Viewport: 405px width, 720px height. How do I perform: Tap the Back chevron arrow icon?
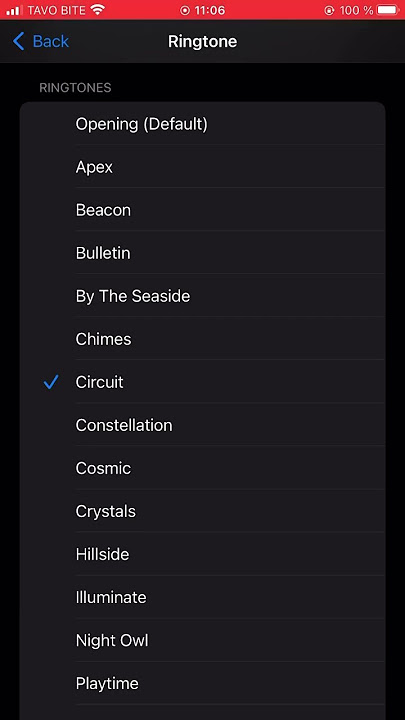[18, 41]
